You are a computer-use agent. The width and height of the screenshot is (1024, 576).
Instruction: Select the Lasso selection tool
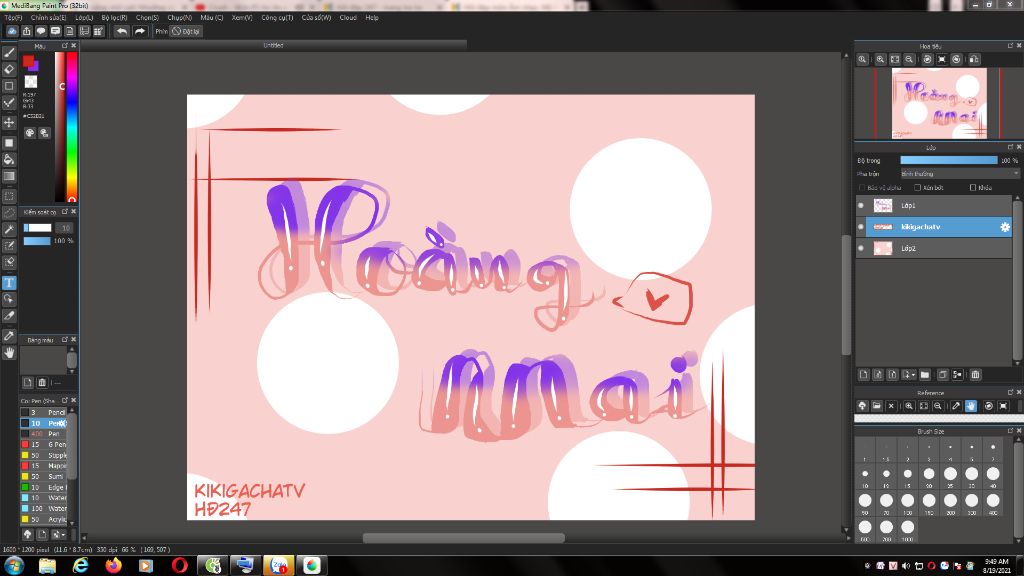(9, 213)
